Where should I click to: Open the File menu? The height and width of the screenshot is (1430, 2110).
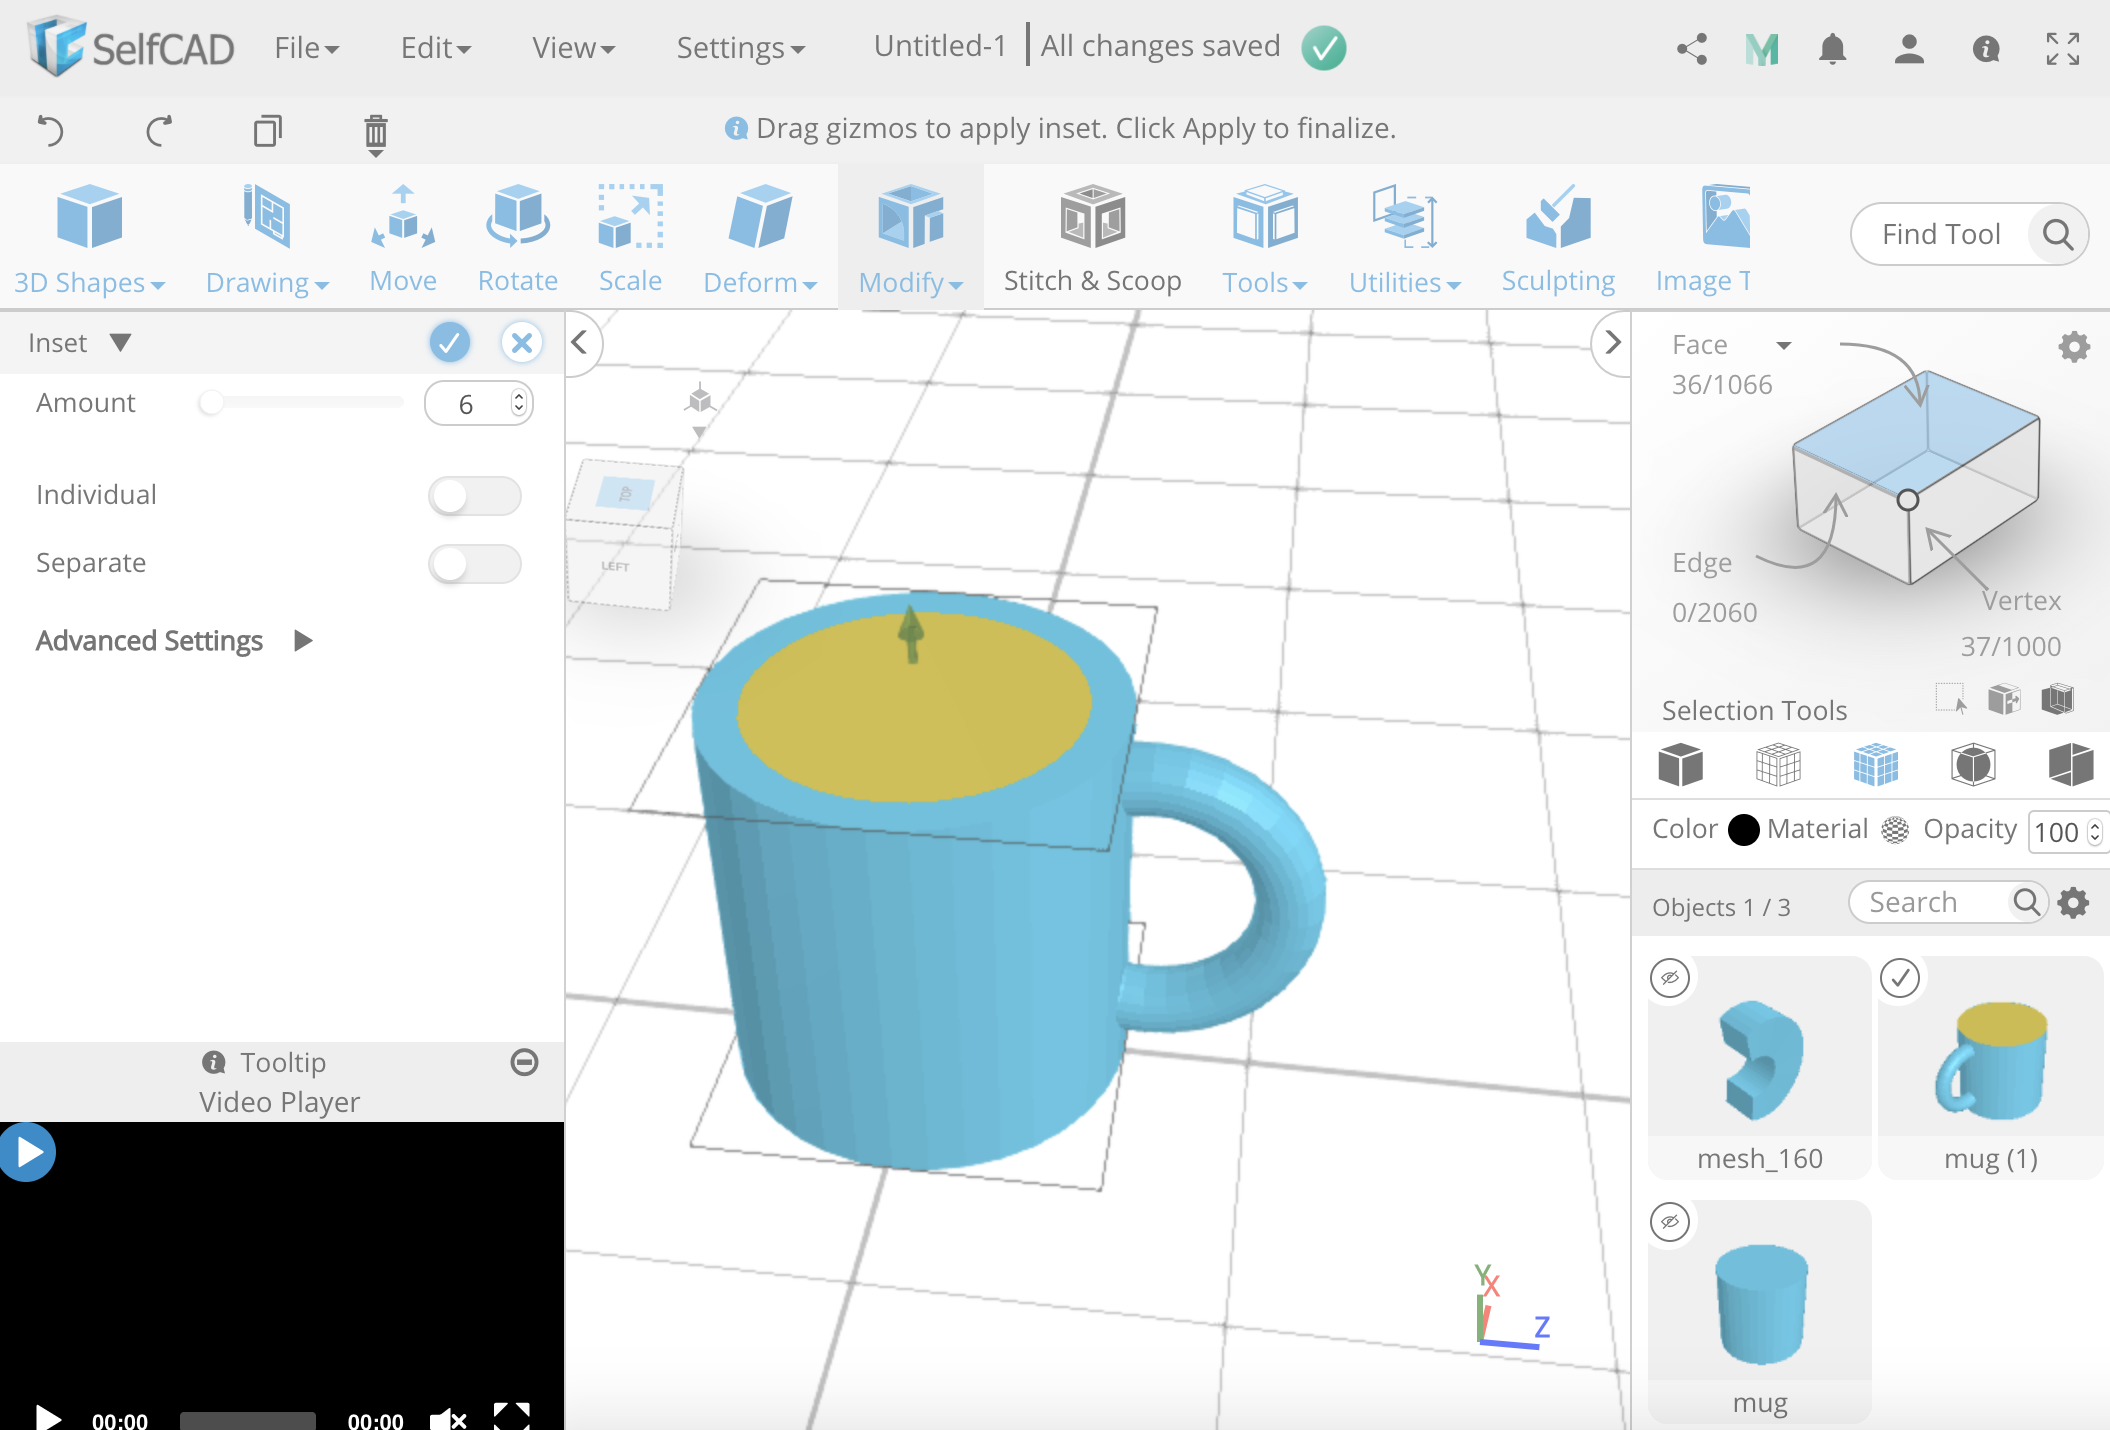302,45
